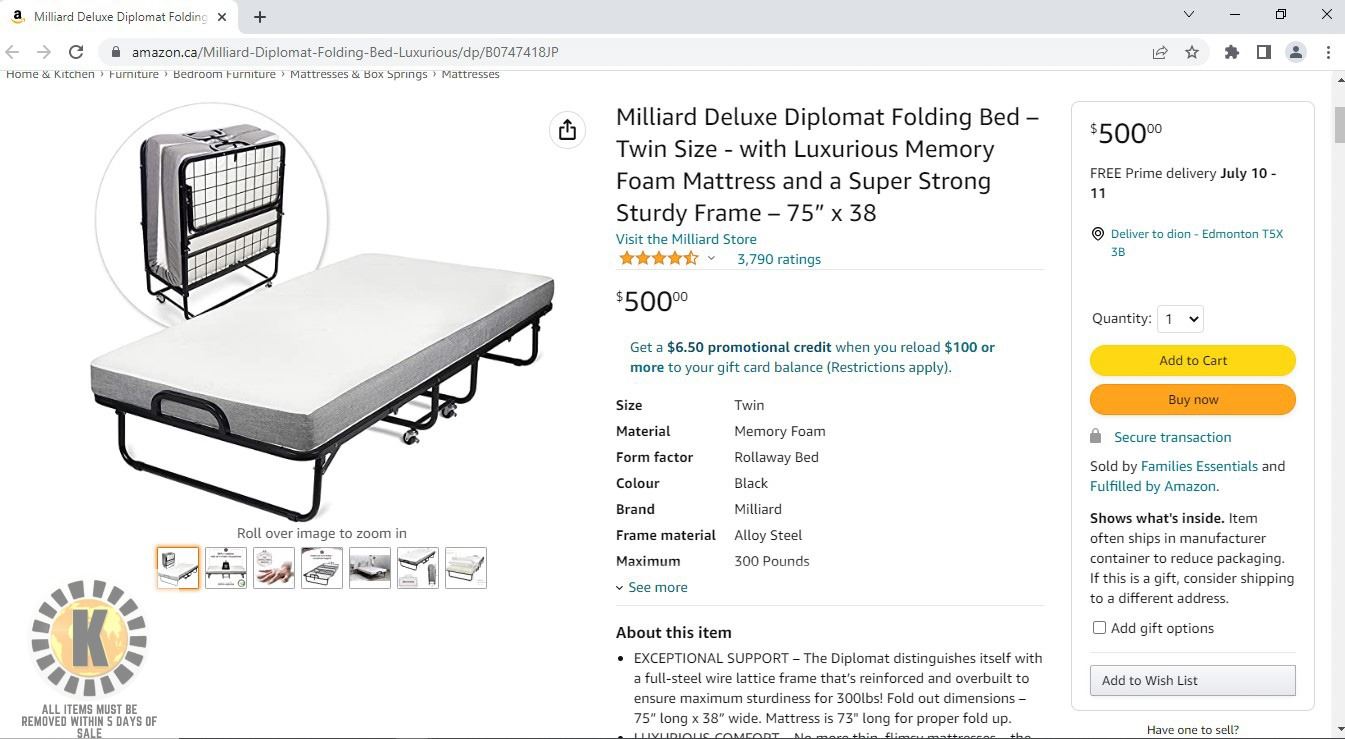Viewport: 1345px width, 739px height.
Task: Open a new tab with the plus icon
Action: click(x=260, y=17)
